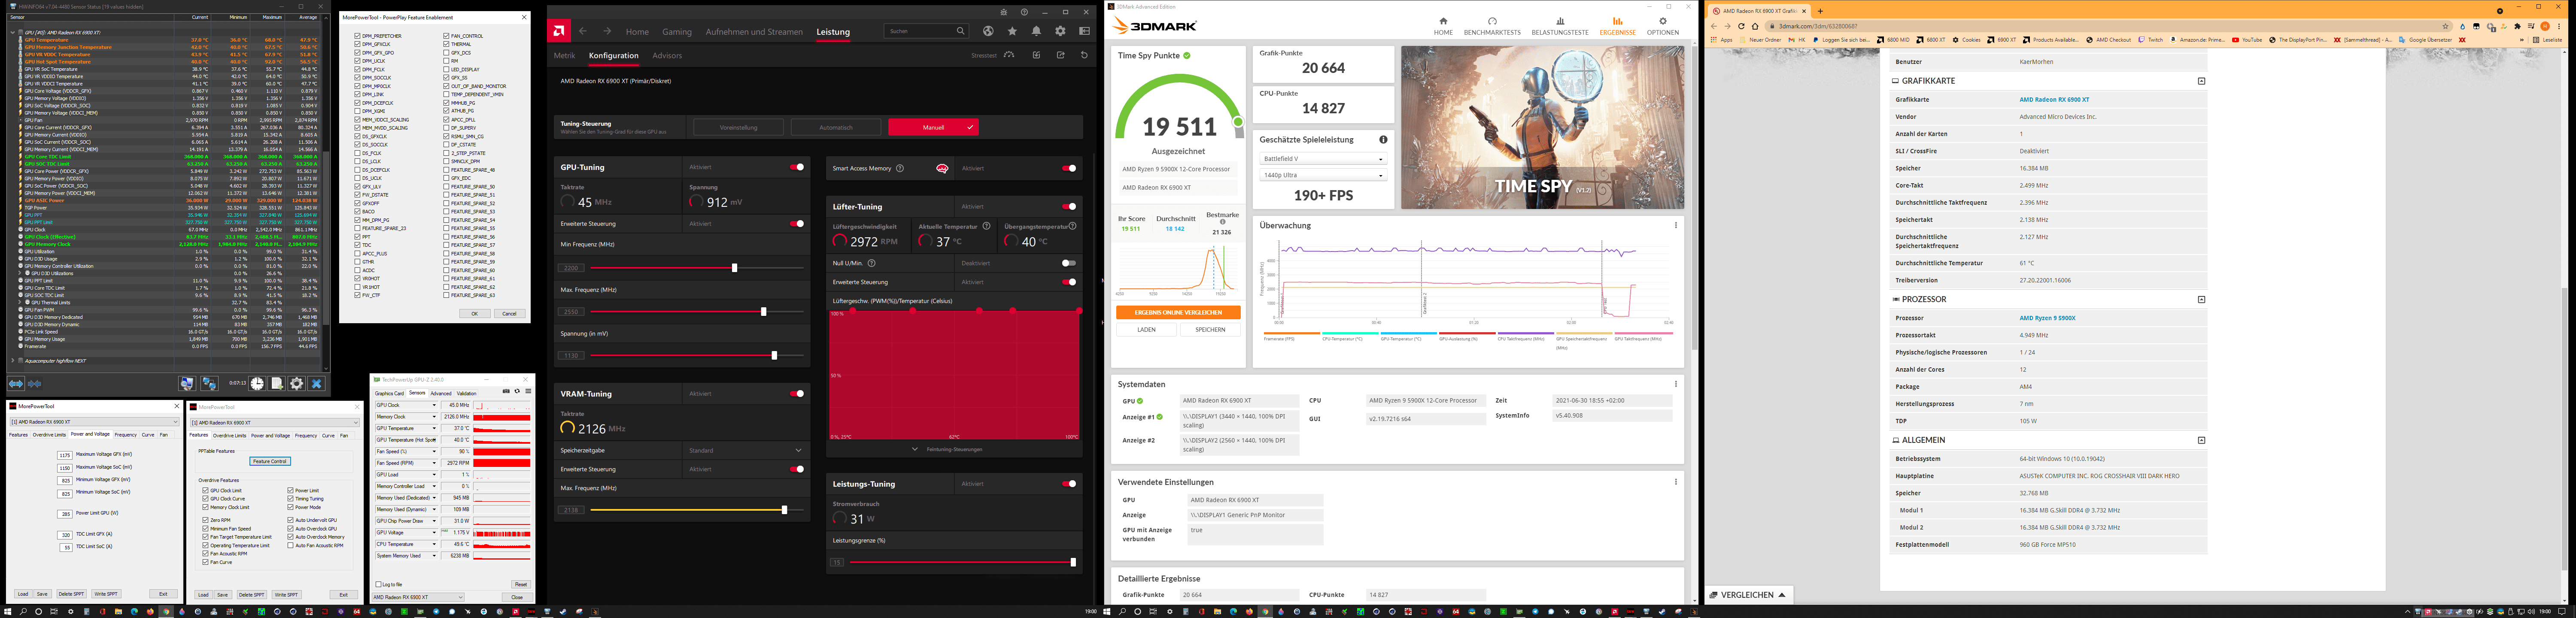Screen dimensions: 2576x618
Task: Open BELASTUNGSTESTE in 3DMark
Action: pyautogui.click(x=1560, y=26)
